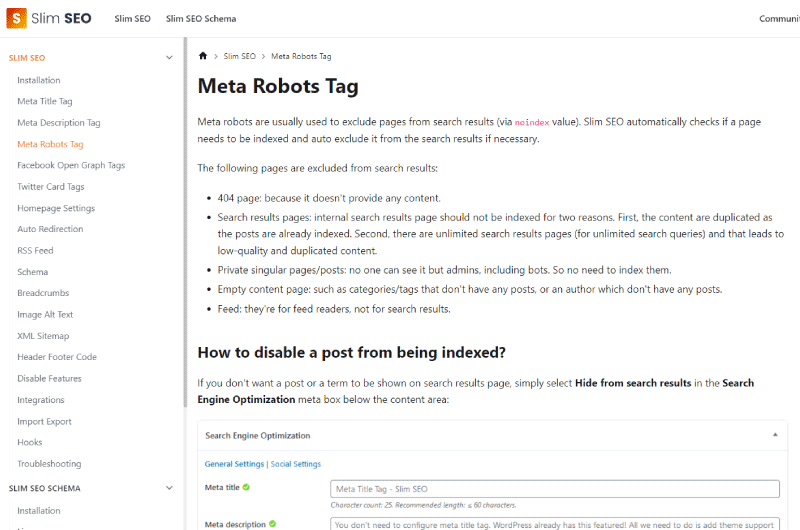Screen dimensions: 800x530
Task: Click heading How to disable a post
Action: pyautogui.click(x=352, y=352)
